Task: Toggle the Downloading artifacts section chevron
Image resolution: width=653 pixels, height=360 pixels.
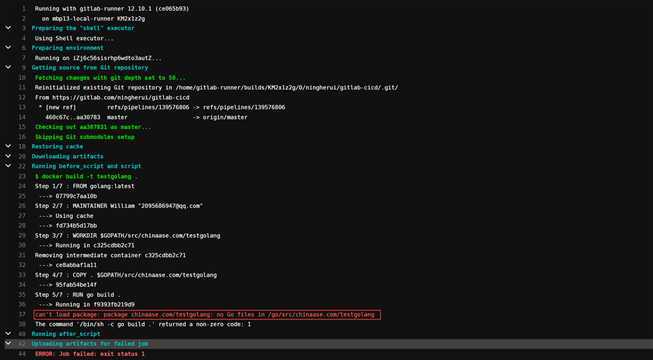Action: [x=8, y=156]
